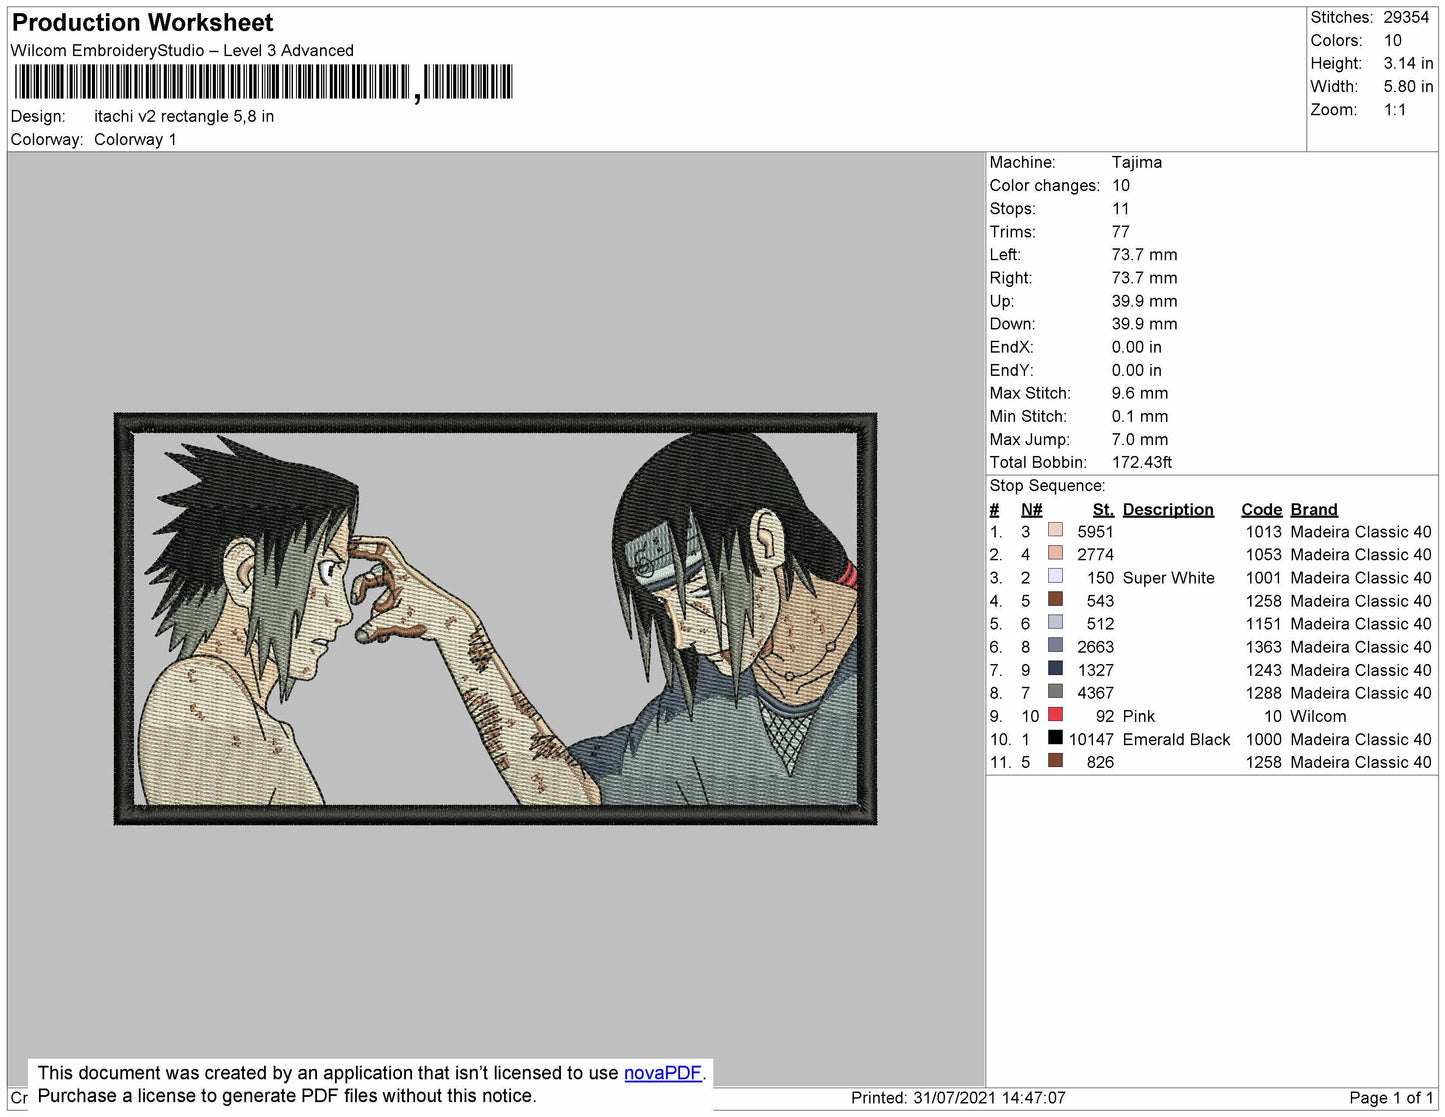The image size is (1445, 1117).
Task: Click the embroidery design preview image
Action: 495,618
